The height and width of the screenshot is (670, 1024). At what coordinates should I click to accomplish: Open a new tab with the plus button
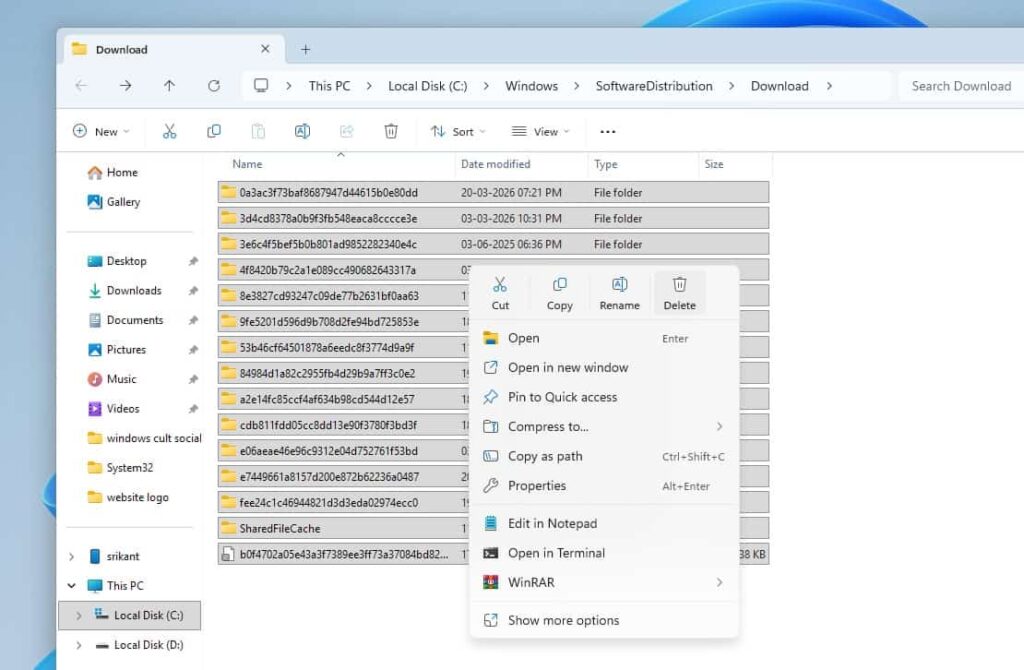pyautogui.click(x=305, y=49)
